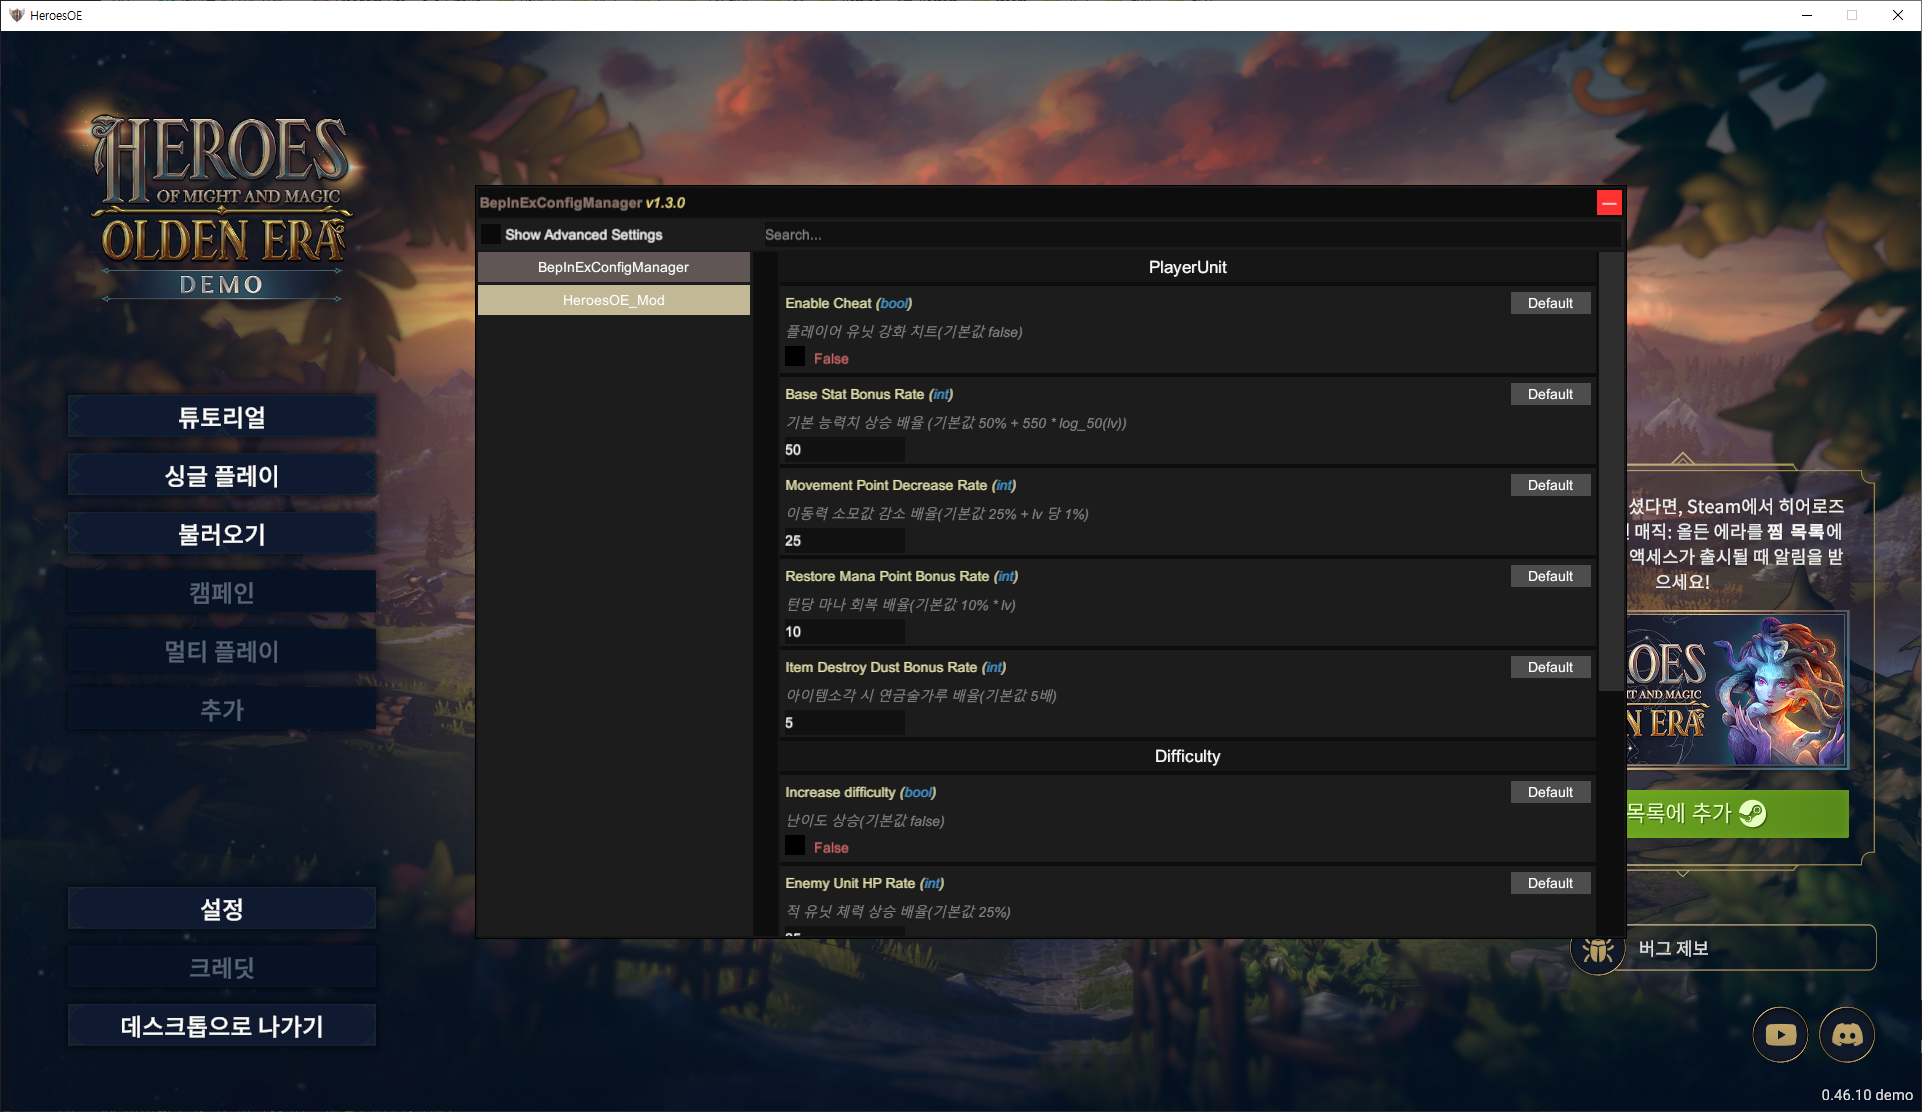Reset Base Stat Bonus Rate to Default
The height and width of the screenshot is (1112, 1922).
[x=1549, y=394]
